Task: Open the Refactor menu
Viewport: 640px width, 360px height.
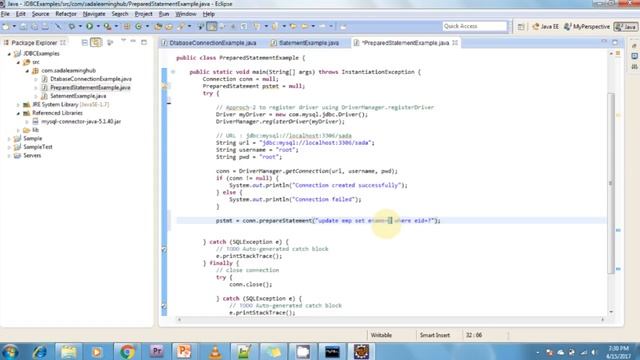Action: point(66,14)
